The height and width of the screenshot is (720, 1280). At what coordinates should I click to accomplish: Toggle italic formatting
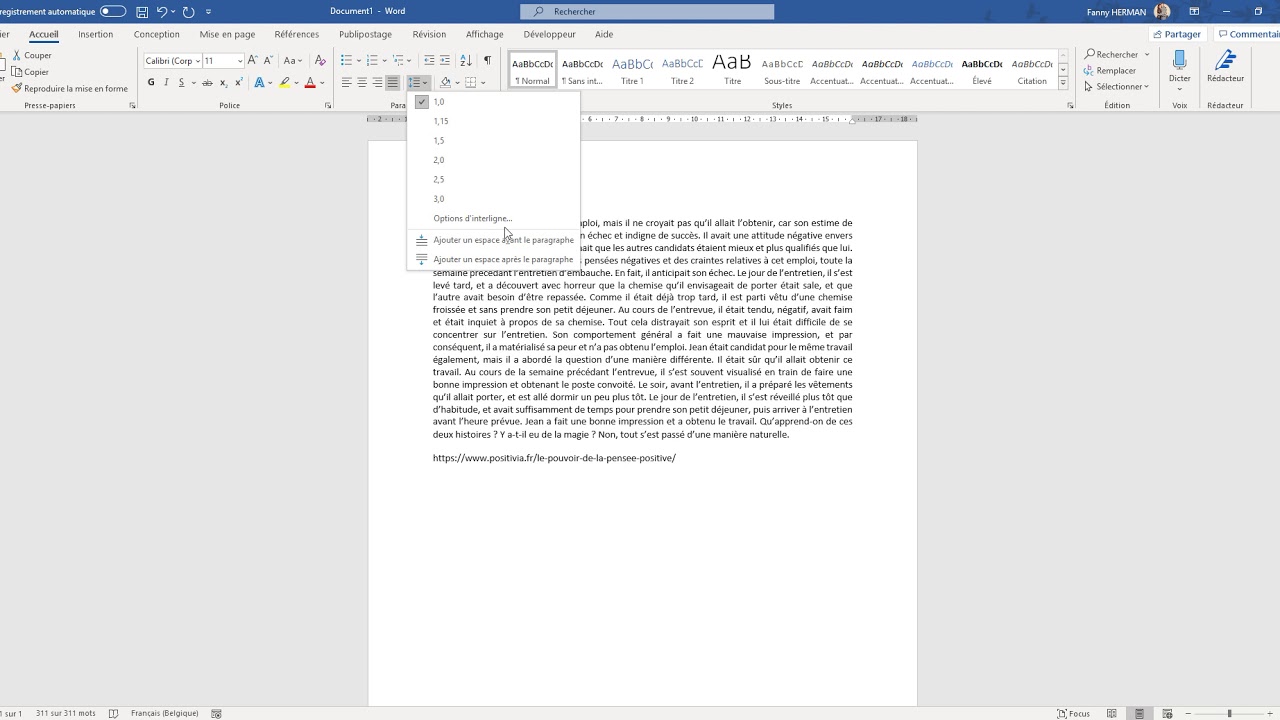click(166, 83)
